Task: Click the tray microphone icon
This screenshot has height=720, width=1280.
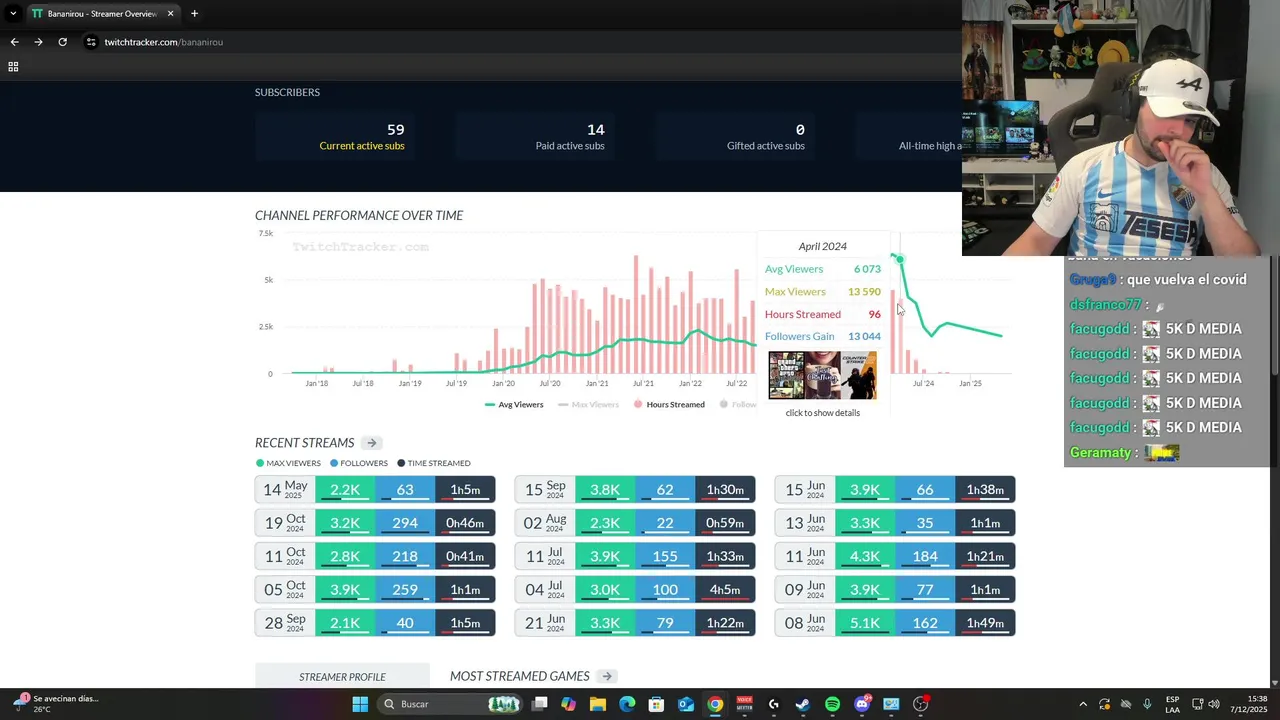Action: (x=1147, y=704)
